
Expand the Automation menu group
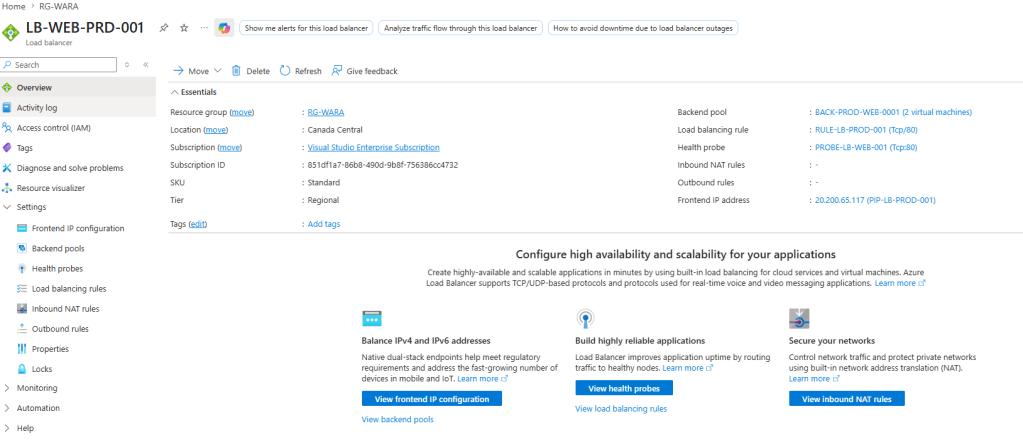click(x=8, y=408)
